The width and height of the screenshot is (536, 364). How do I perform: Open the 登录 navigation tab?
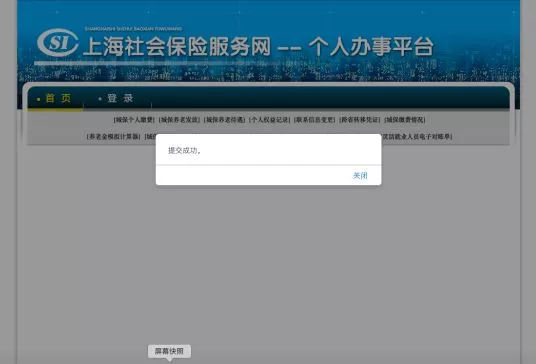click(x=120, y=98)
